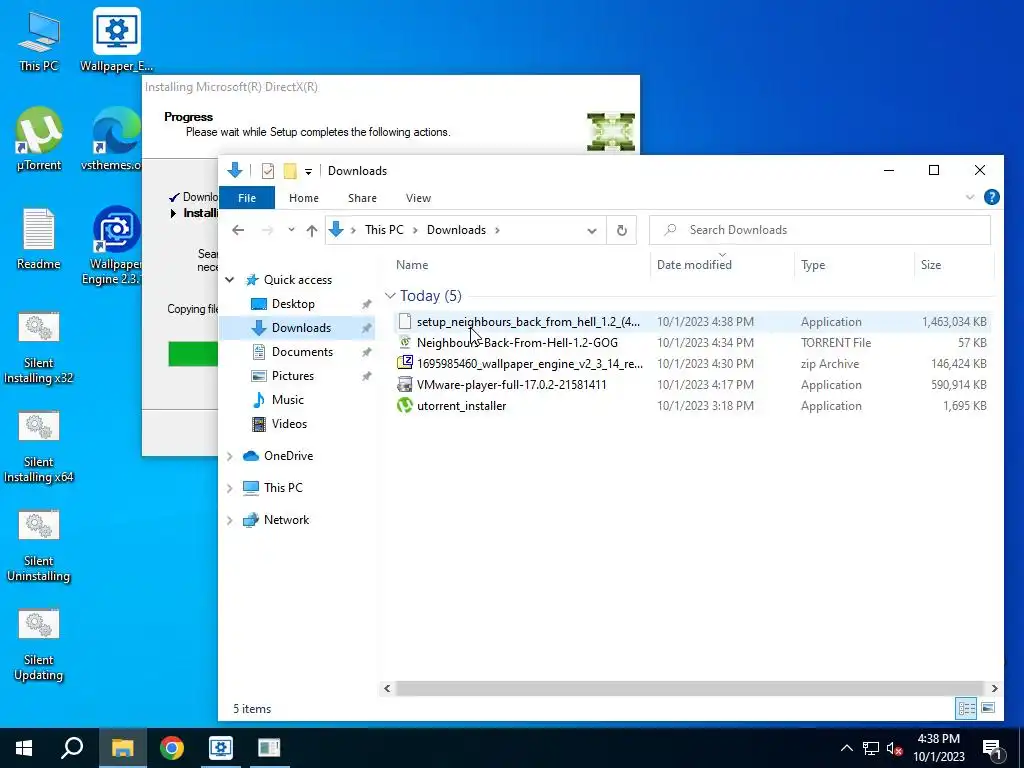Viewport: 1024px width, 768px height.
Task: Click the Windows Start button
Action: point(24,748)
